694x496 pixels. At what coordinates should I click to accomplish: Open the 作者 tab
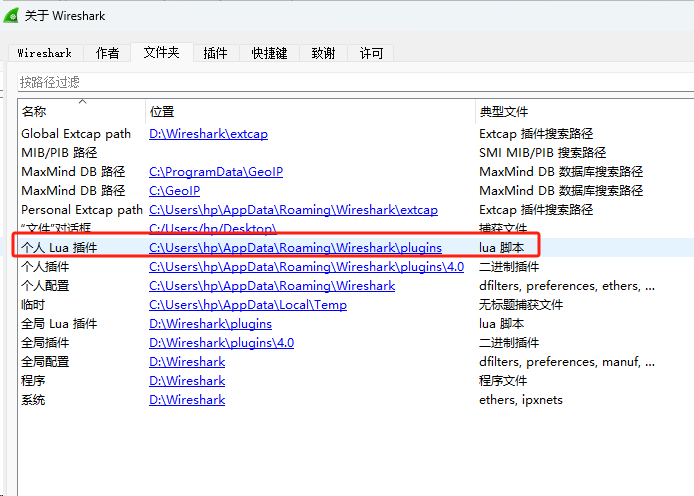point(108,53)
